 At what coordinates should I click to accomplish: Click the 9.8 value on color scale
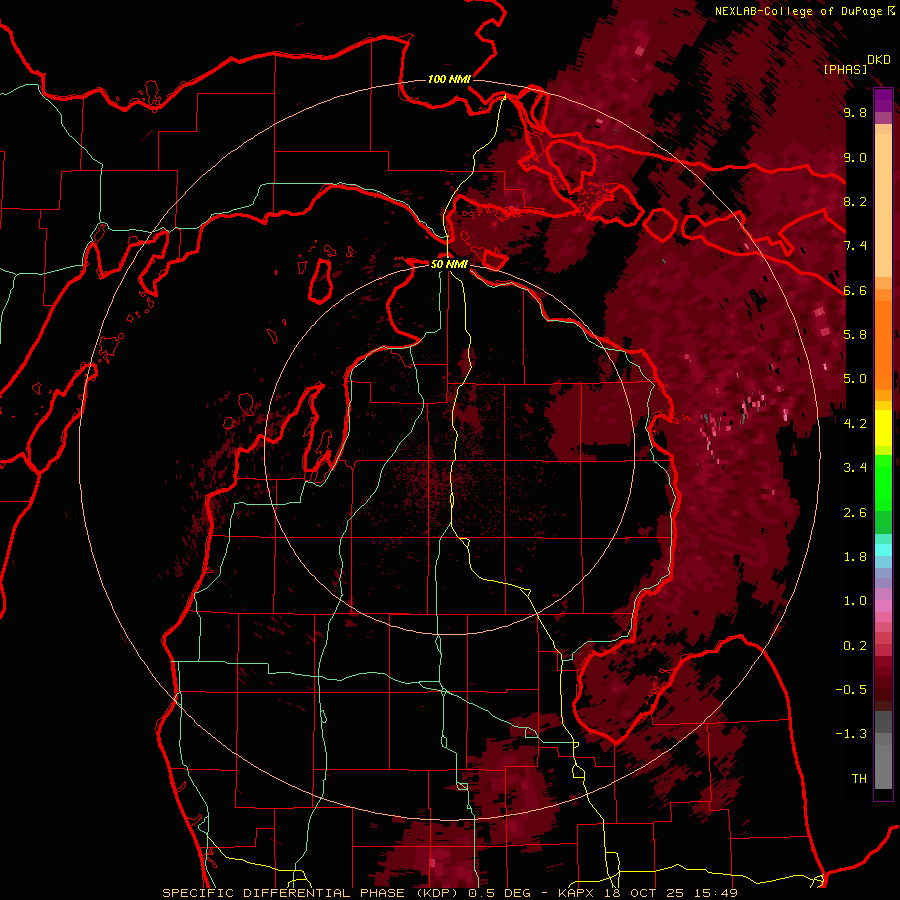point(855,113)
